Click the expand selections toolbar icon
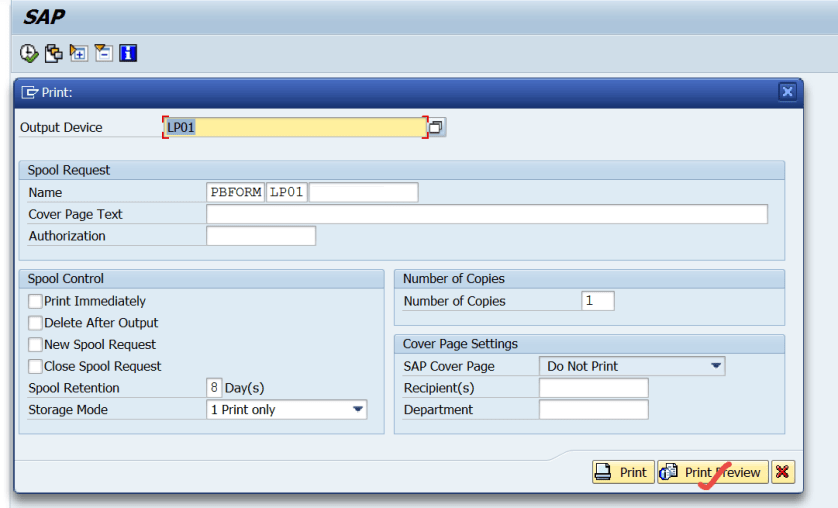The width and height of the screenshot is (838, 508). coord(79,53)
